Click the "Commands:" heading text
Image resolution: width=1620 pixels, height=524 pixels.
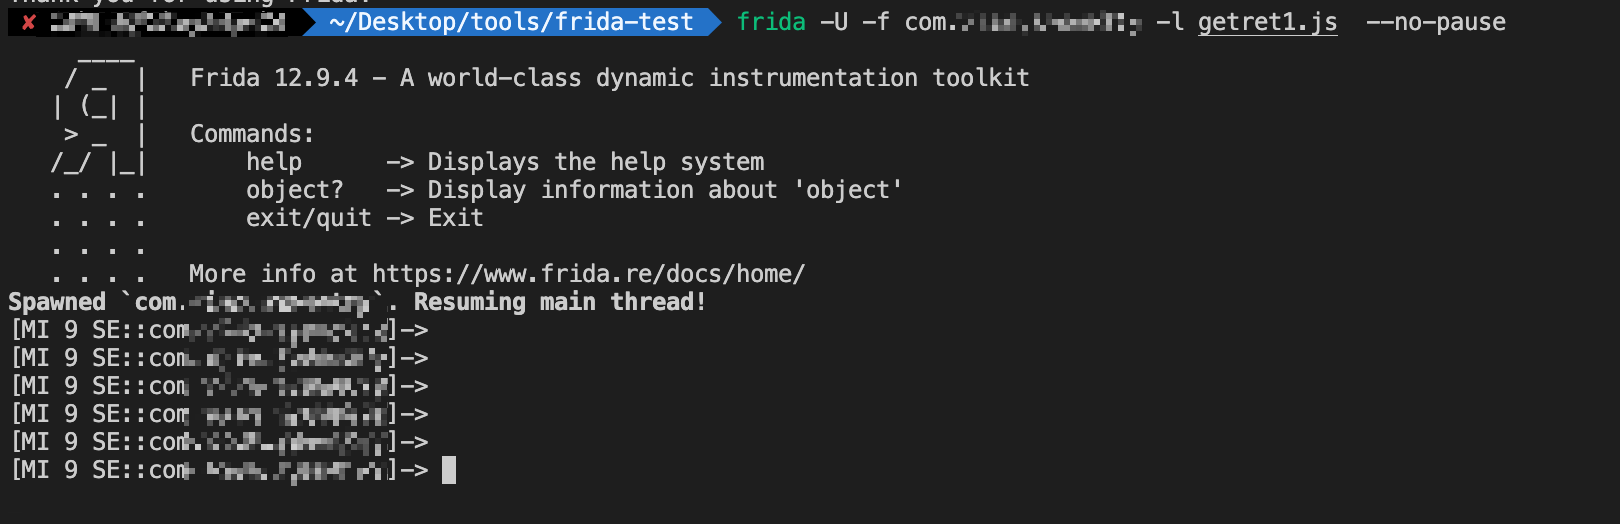[x=252, y=134]
